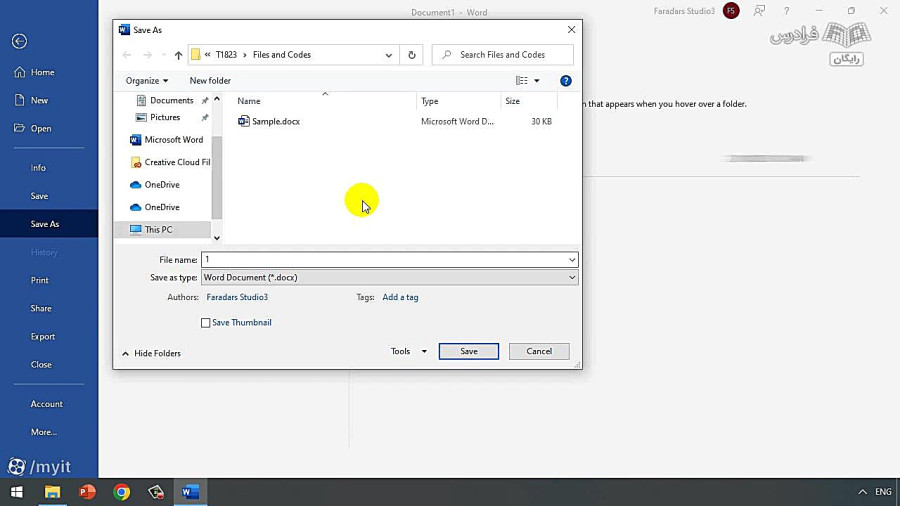Click the ENG language indicator

pos(883,492)
